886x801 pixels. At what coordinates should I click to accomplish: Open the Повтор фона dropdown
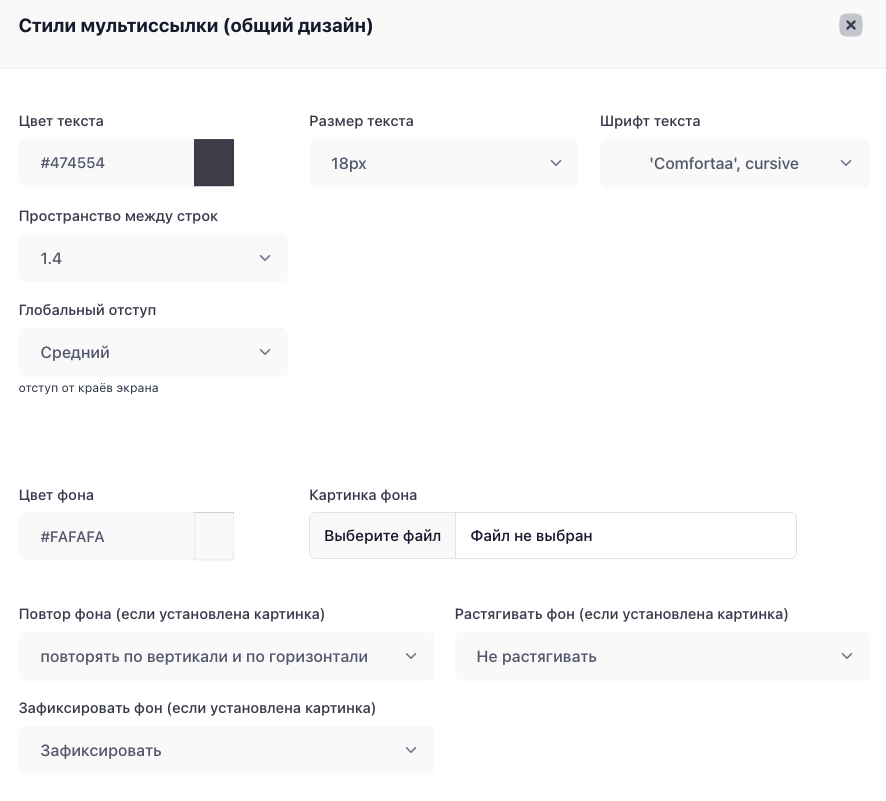coord(226,656)
